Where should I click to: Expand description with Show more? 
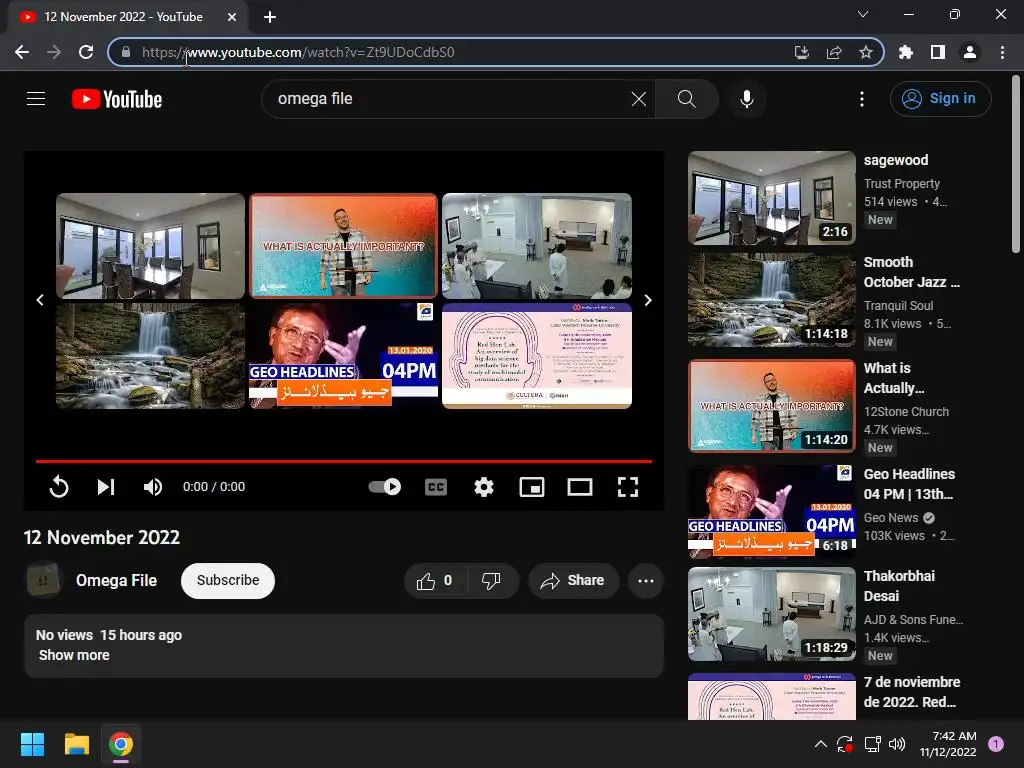(74, 655)
